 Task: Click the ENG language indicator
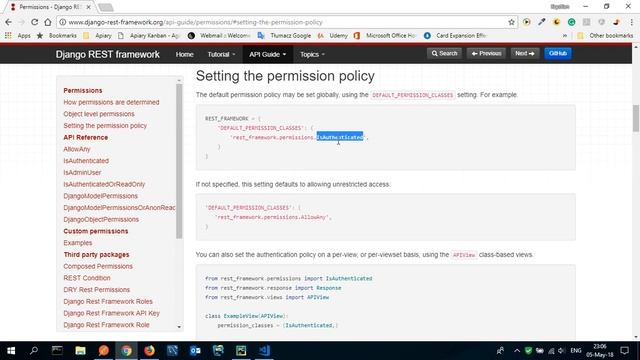576,351
